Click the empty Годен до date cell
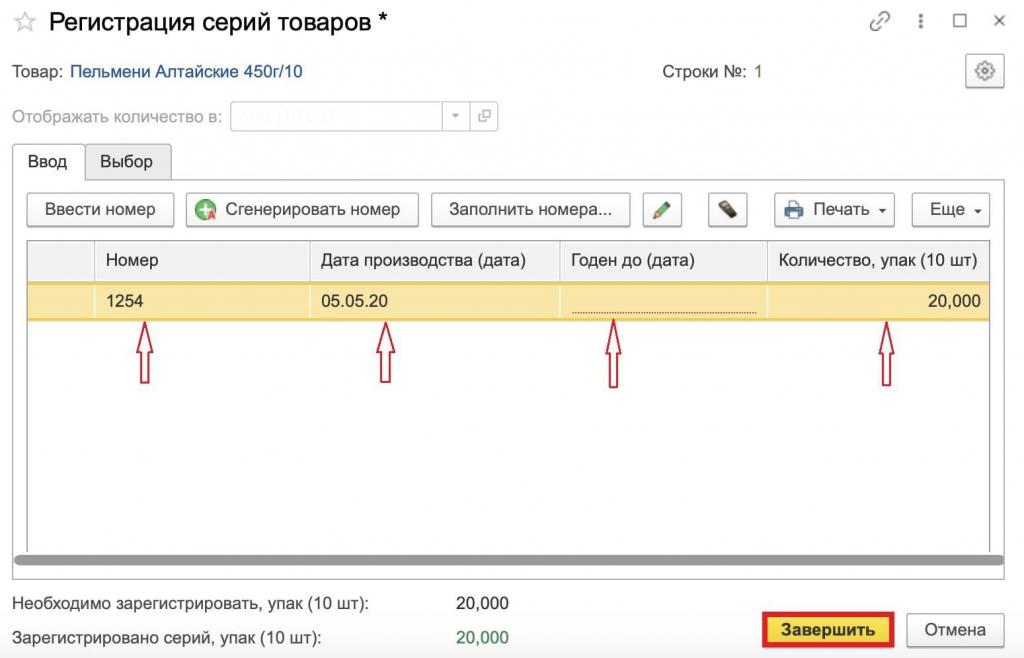 [664, 301]
